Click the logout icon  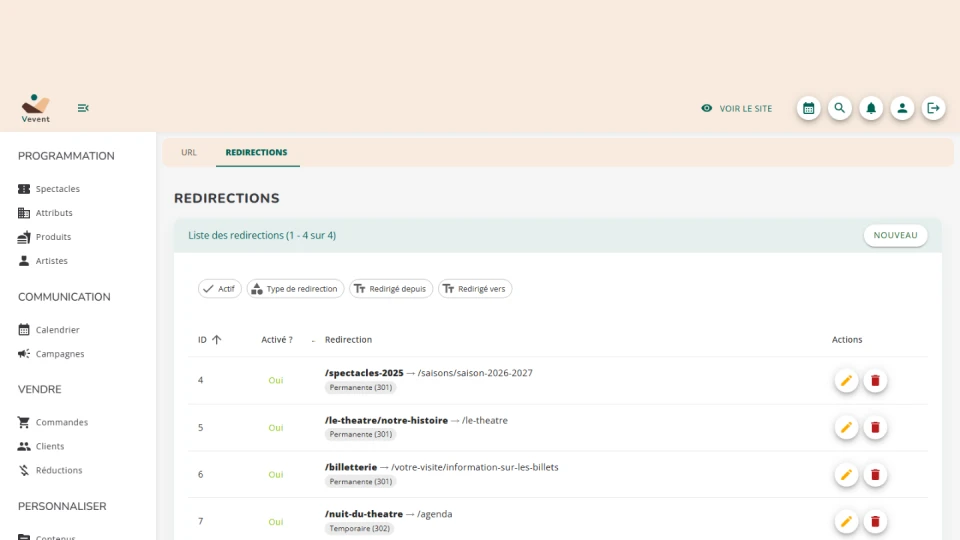point(934,108)
